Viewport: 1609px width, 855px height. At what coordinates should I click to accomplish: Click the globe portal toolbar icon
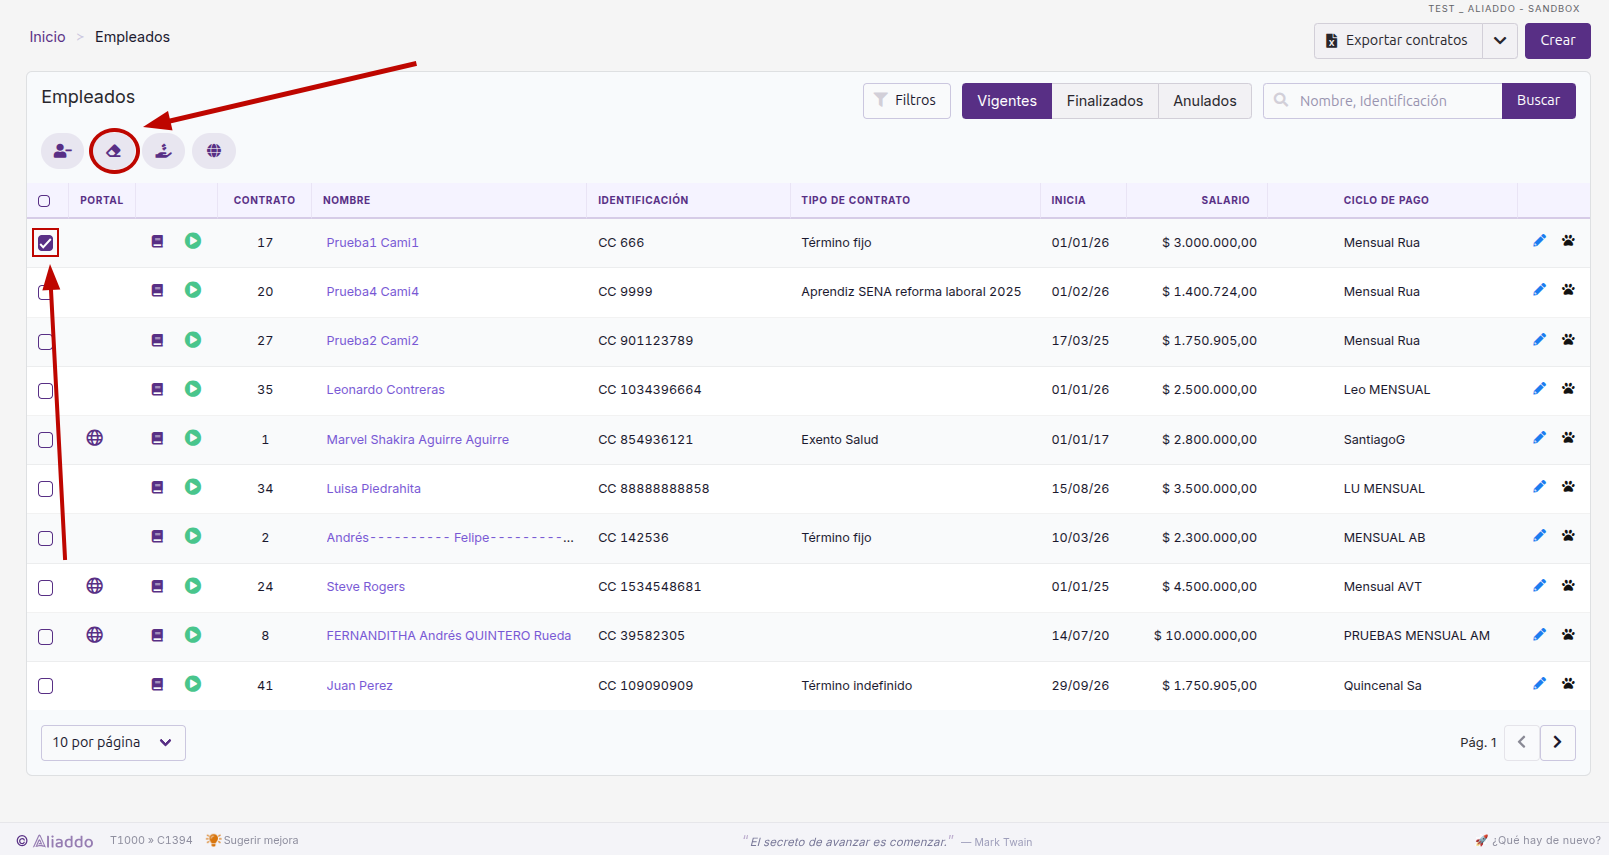tap(214, 151)
